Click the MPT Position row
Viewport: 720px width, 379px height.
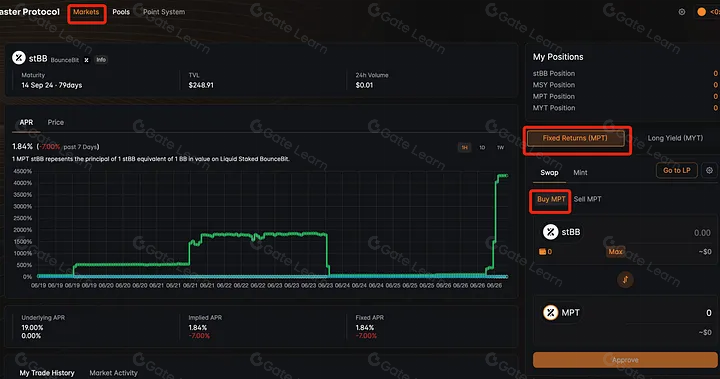[625, 96]
